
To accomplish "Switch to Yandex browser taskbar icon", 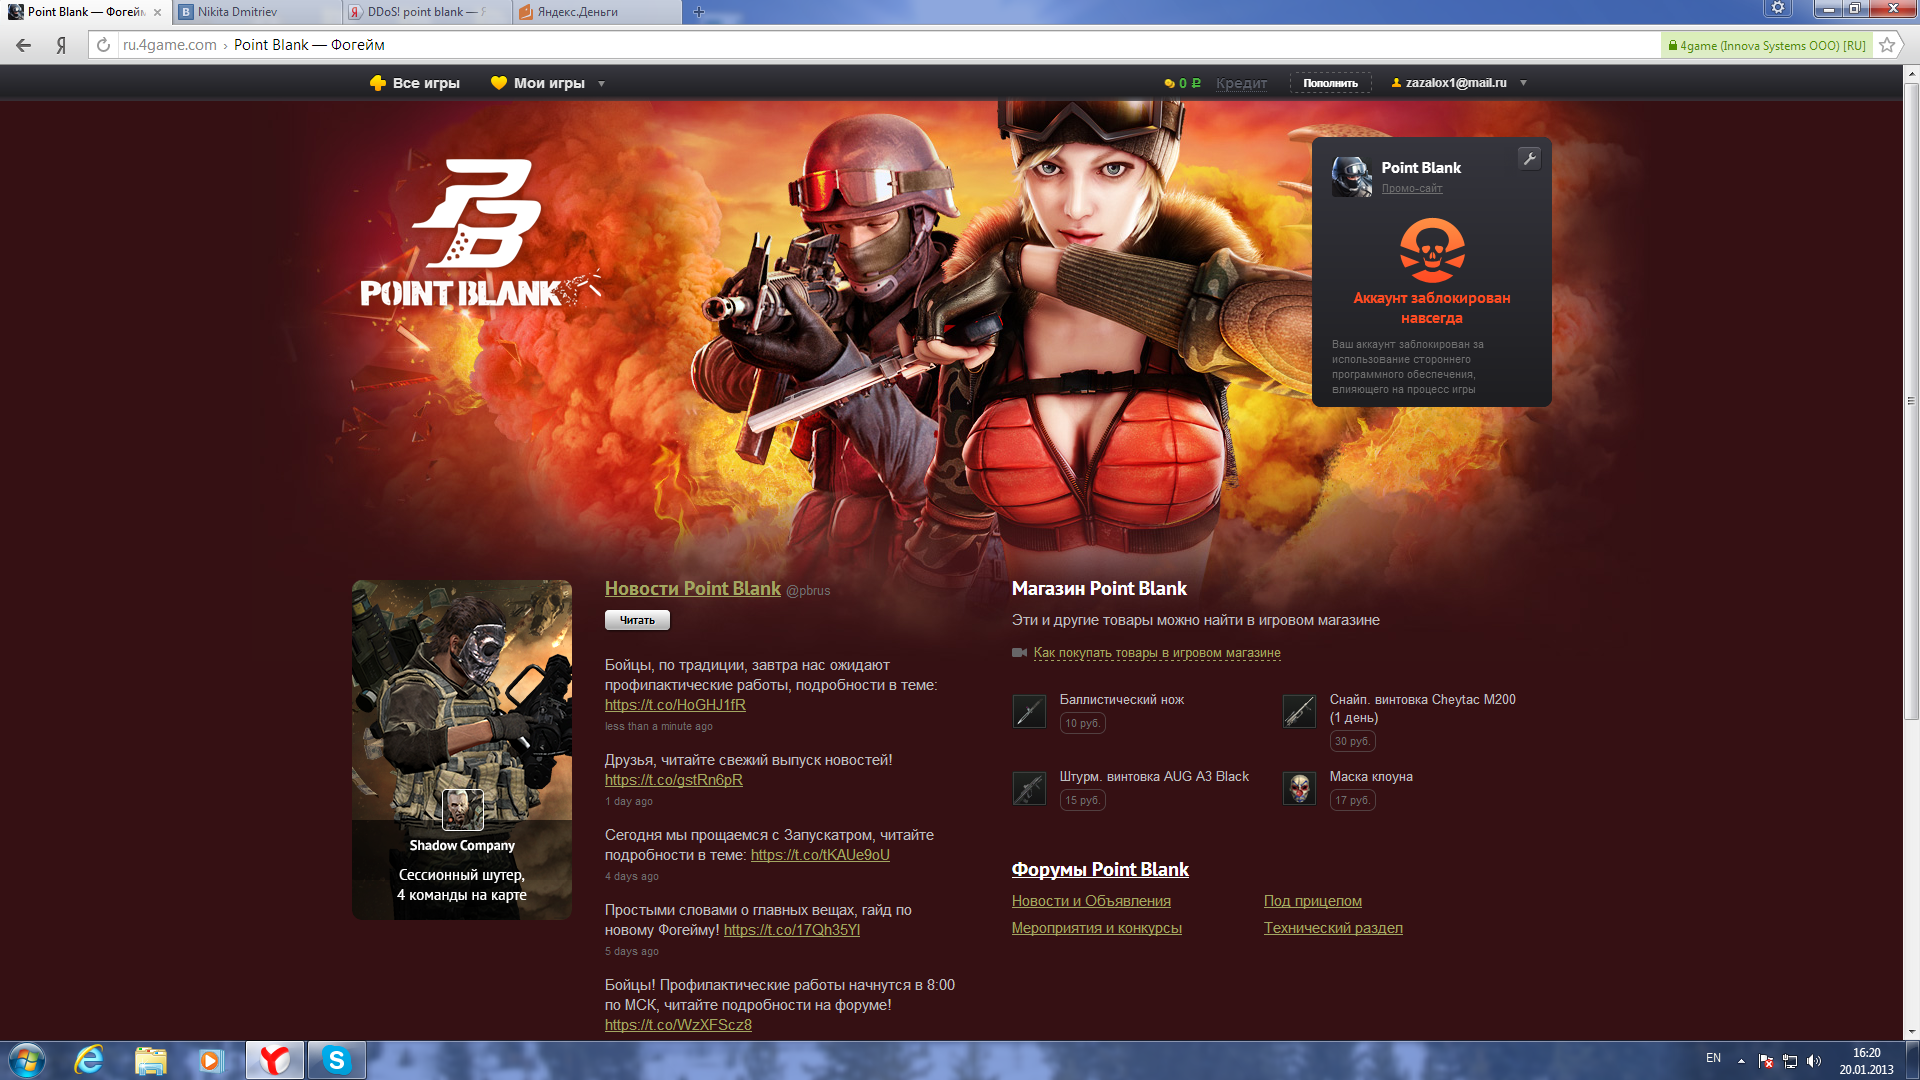I will click(275, 1060).
